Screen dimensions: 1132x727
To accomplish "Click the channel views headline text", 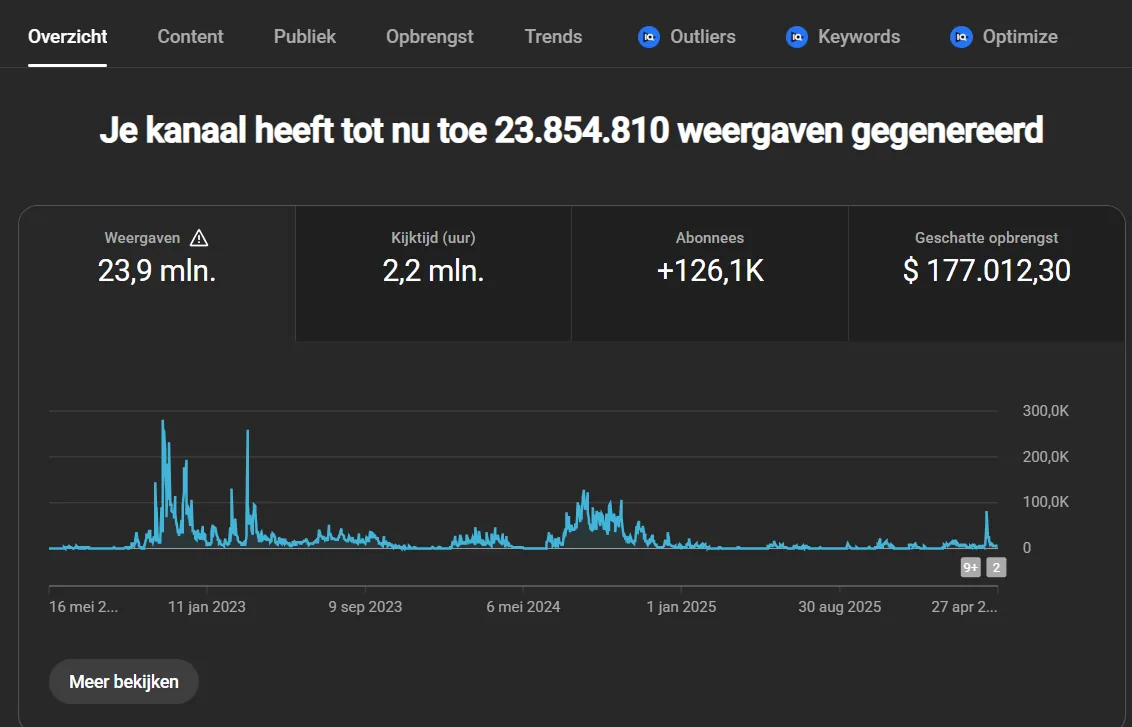I will click(571, 131).
